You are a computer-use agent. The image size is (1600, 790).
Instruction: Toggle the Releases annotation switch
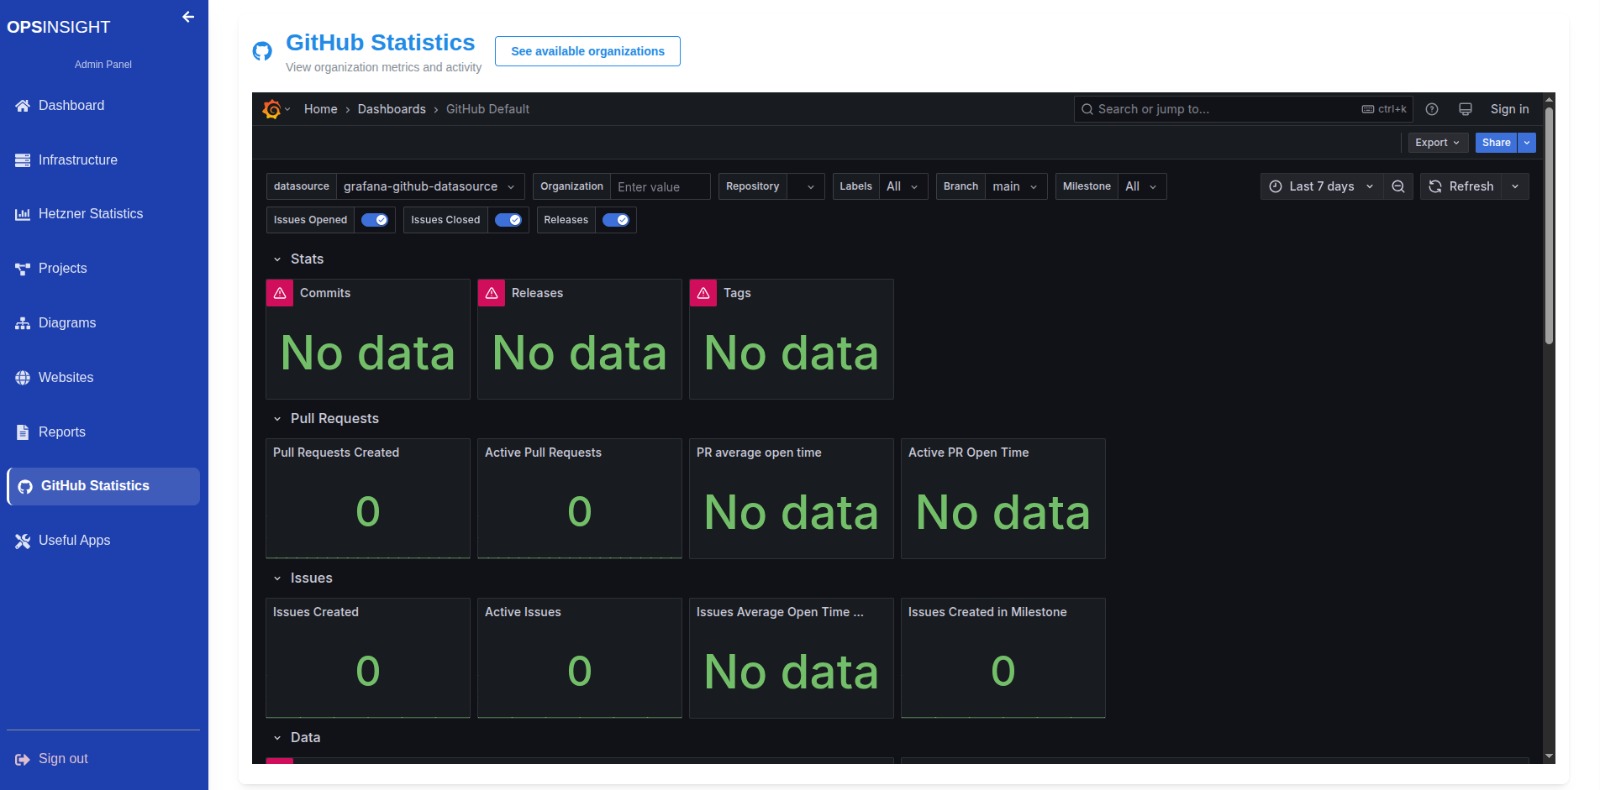pos(616,220)
